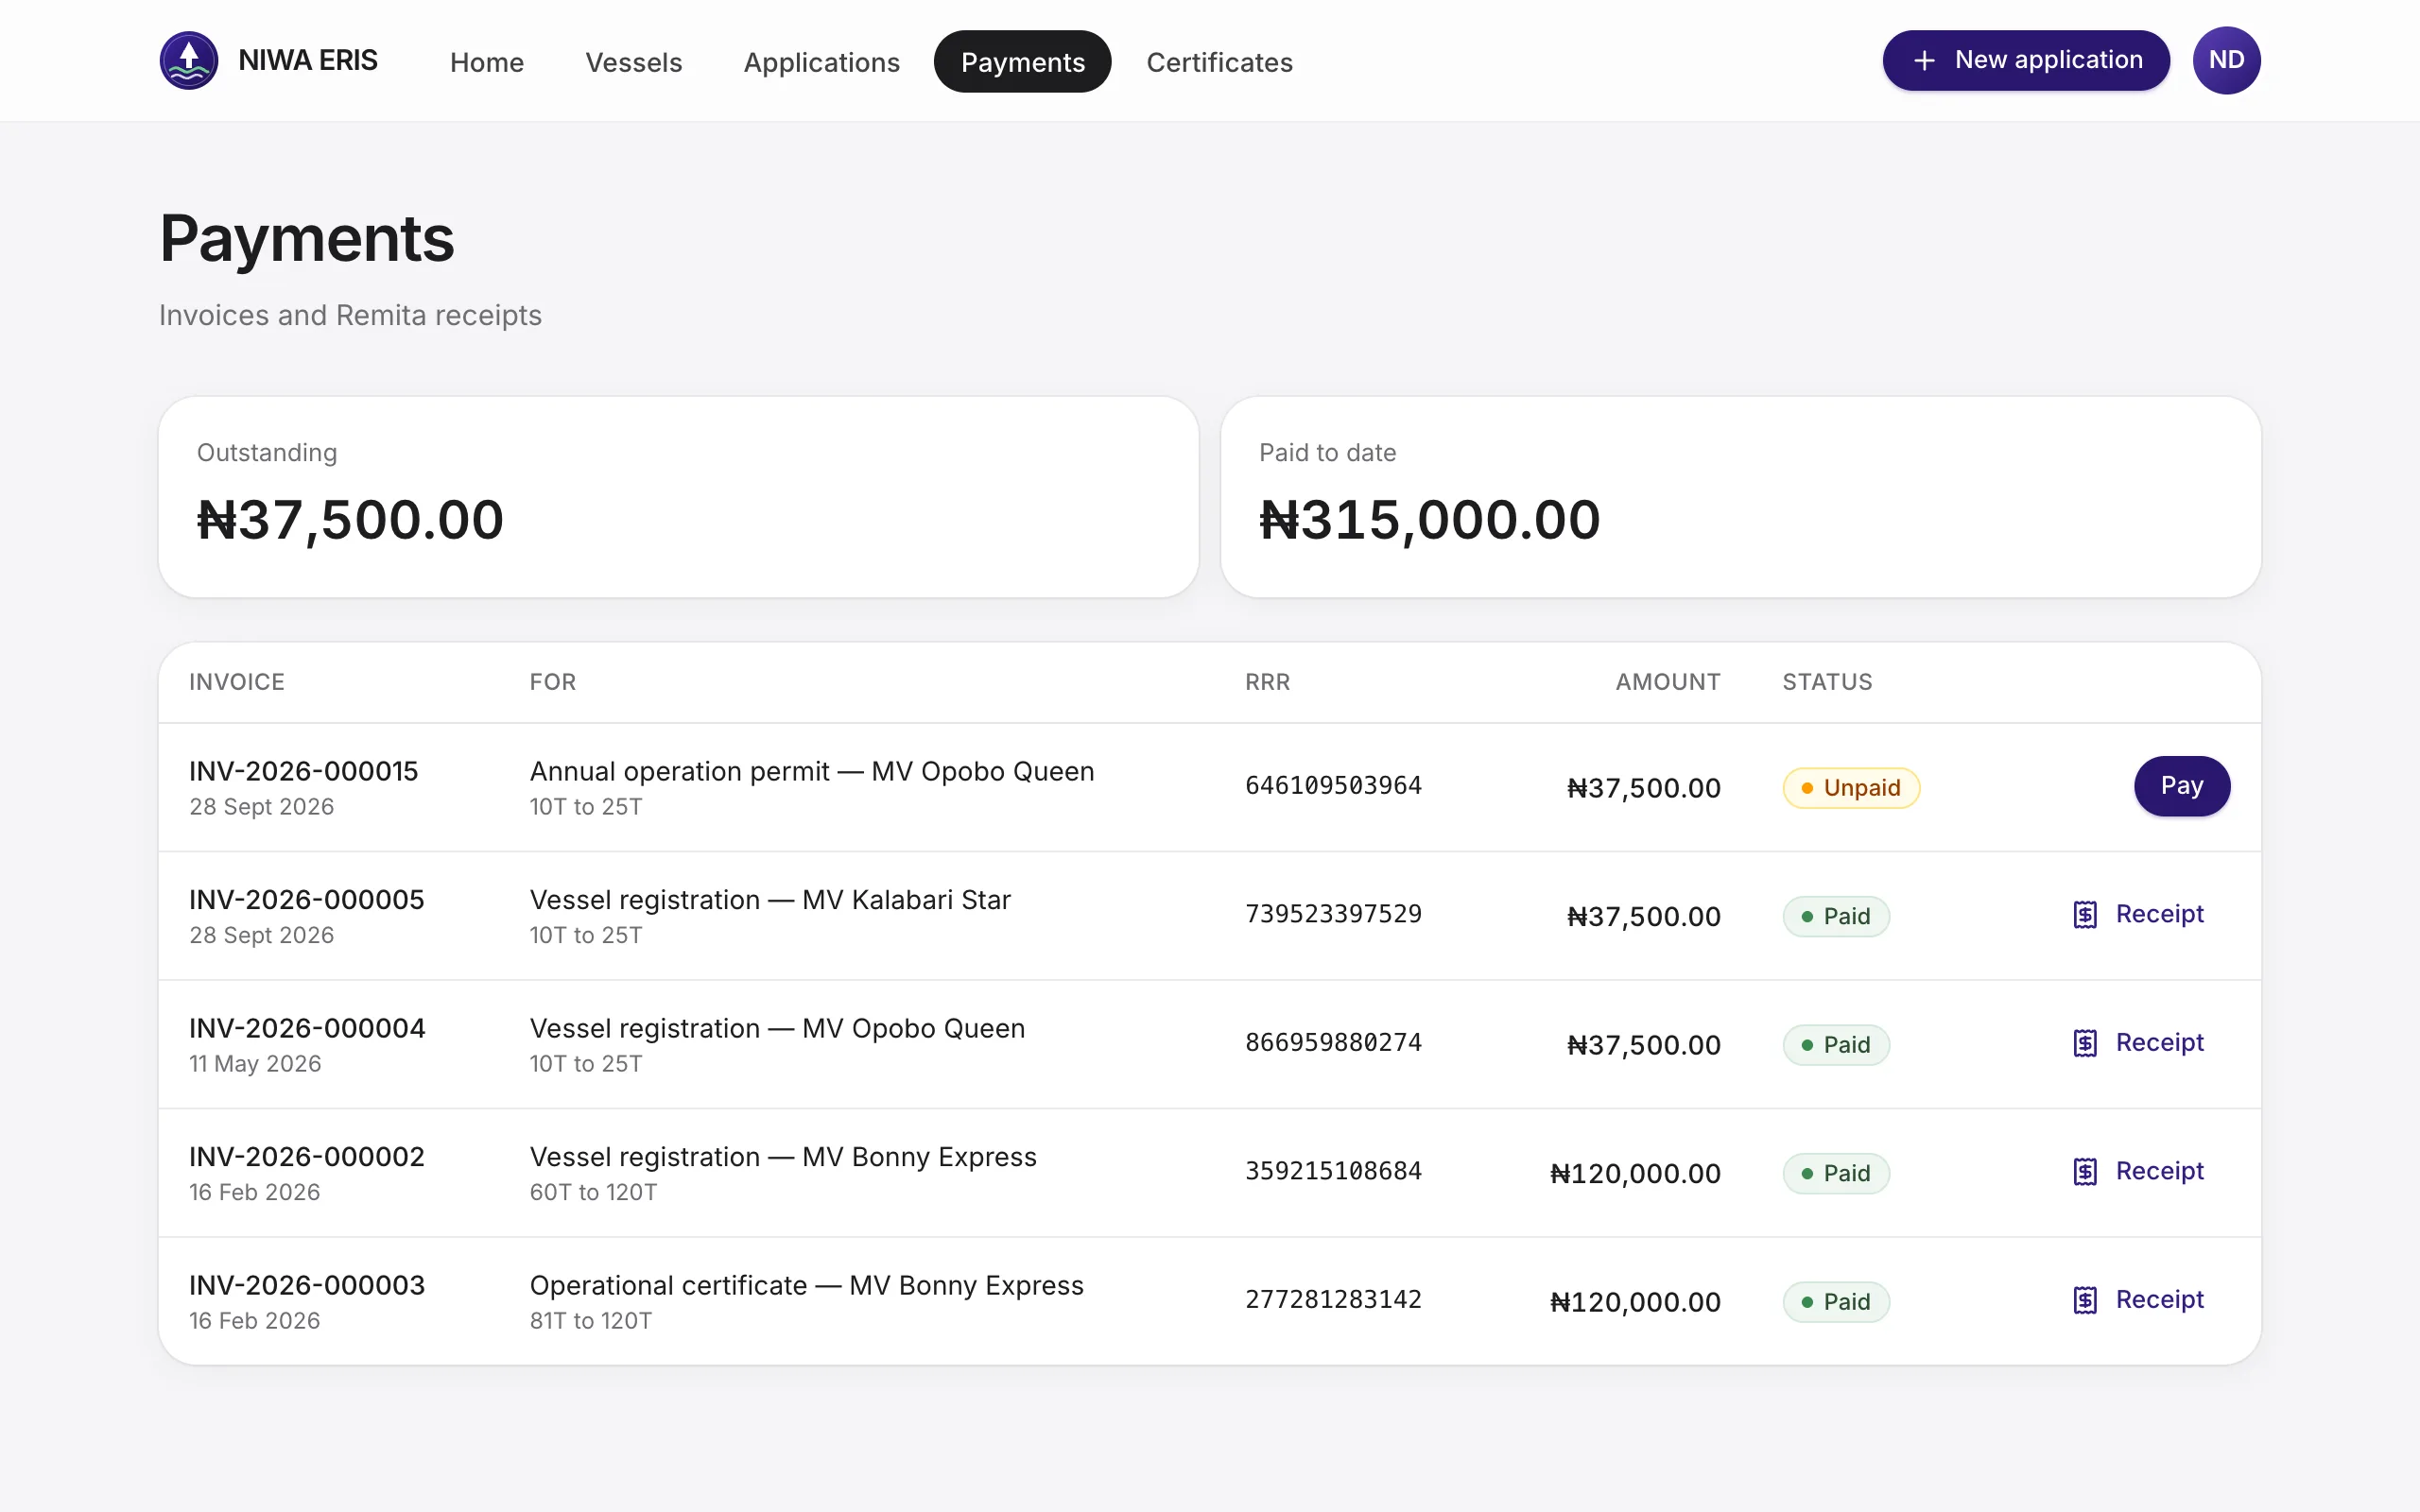Click receipt icon for INV-2026-000005
The image size is (2420, 1512).
pos(2085,914)
